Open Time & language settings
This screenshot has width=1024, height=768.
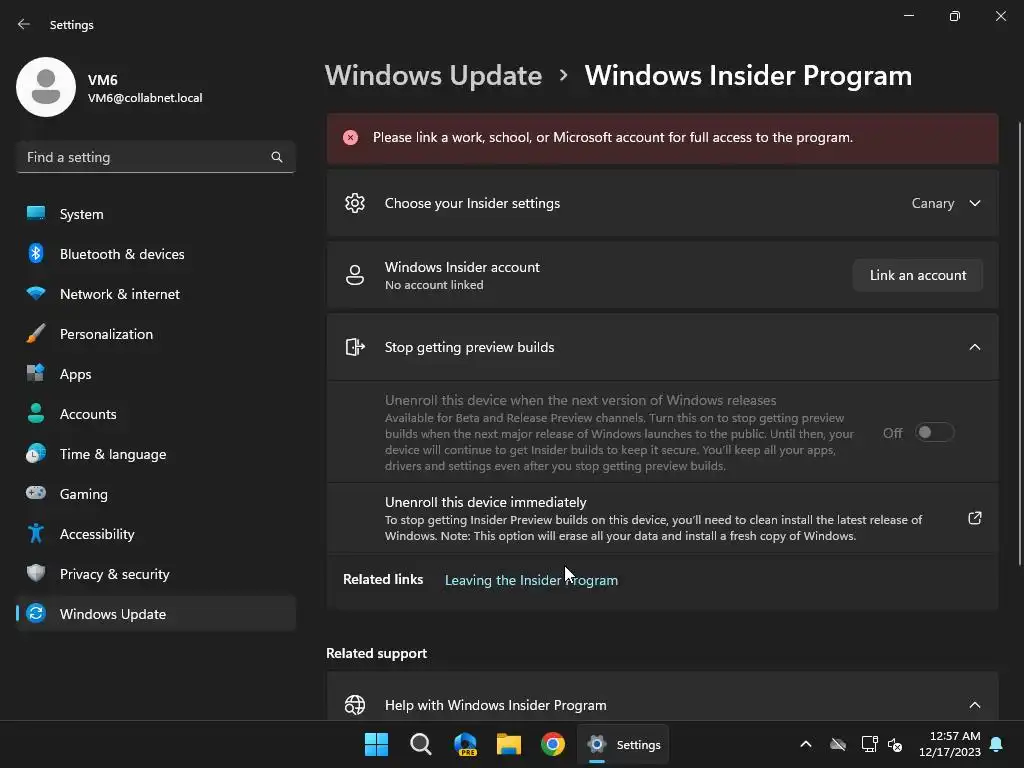pyautogui.click(x=156, y=454)
